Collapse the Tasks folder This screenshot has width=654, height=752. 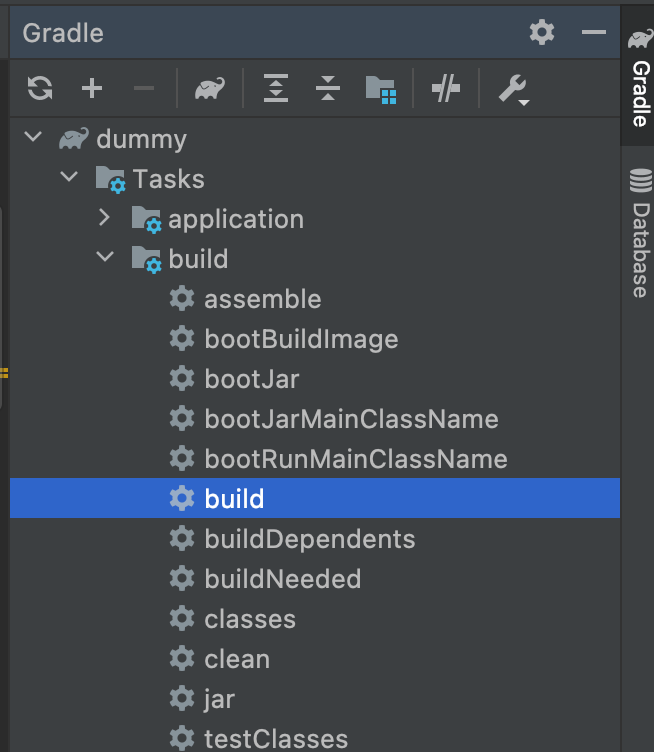coord(69,177)
